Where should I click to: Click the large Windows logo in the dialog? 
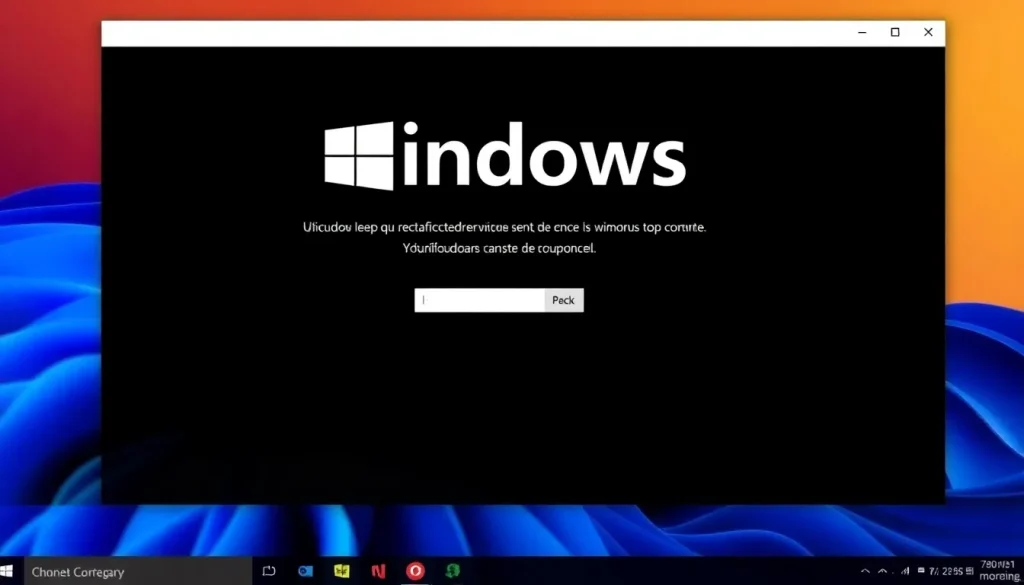click(359, 155)
